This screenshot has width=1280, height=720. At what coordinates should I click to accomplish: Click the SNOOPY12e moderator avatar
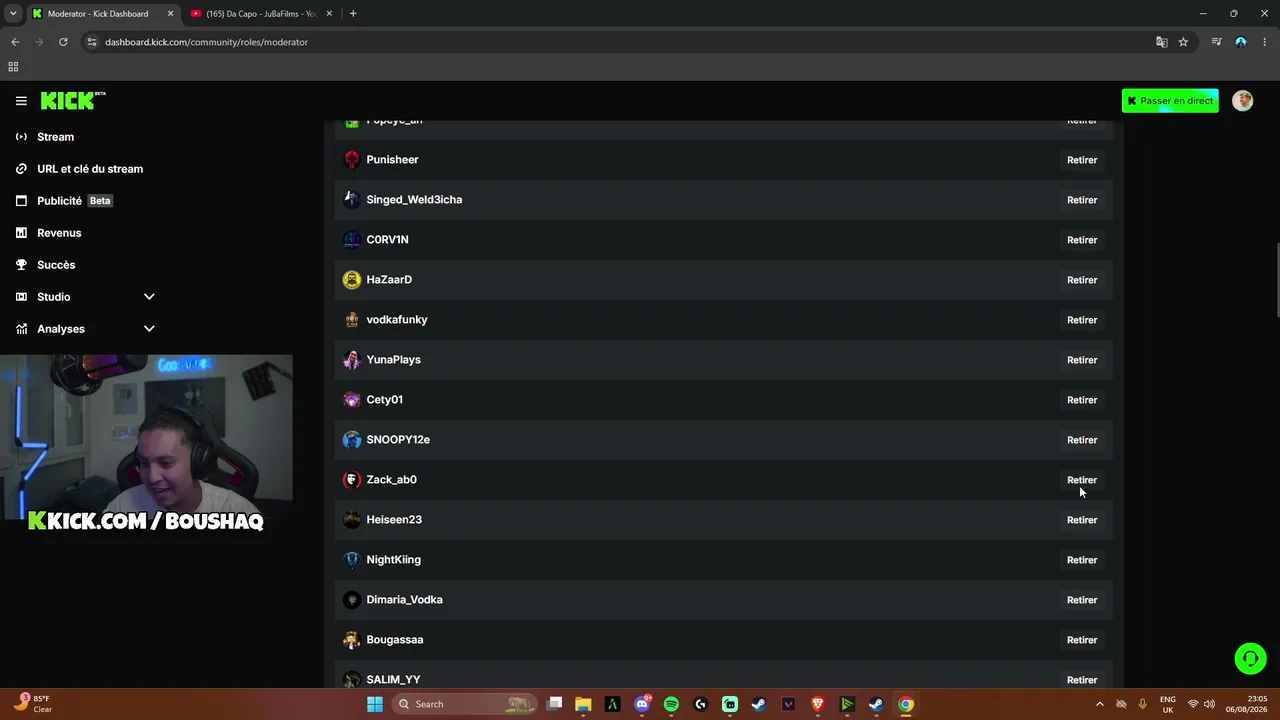[x=352, y=440]
